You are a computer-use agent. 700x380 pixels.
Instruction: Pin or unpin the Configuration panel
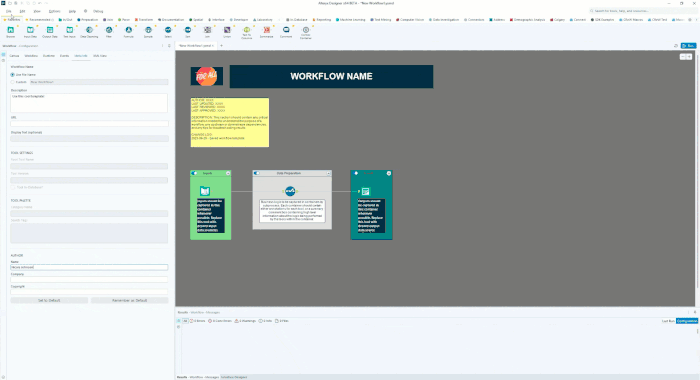[x=169, y=46]
